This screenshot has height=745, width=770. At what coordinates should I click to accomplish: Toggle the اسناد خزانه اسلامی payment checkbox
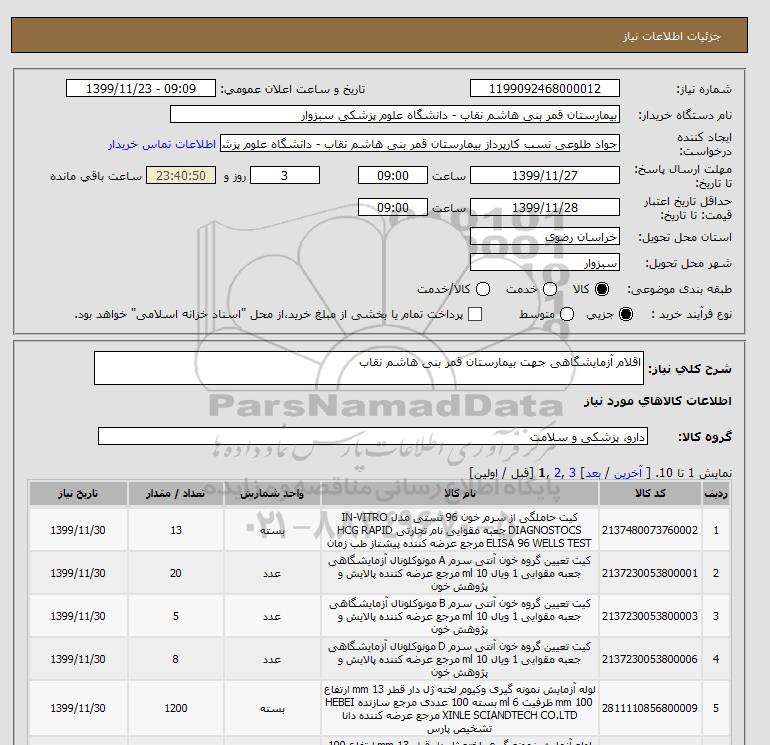pos(475,314)
